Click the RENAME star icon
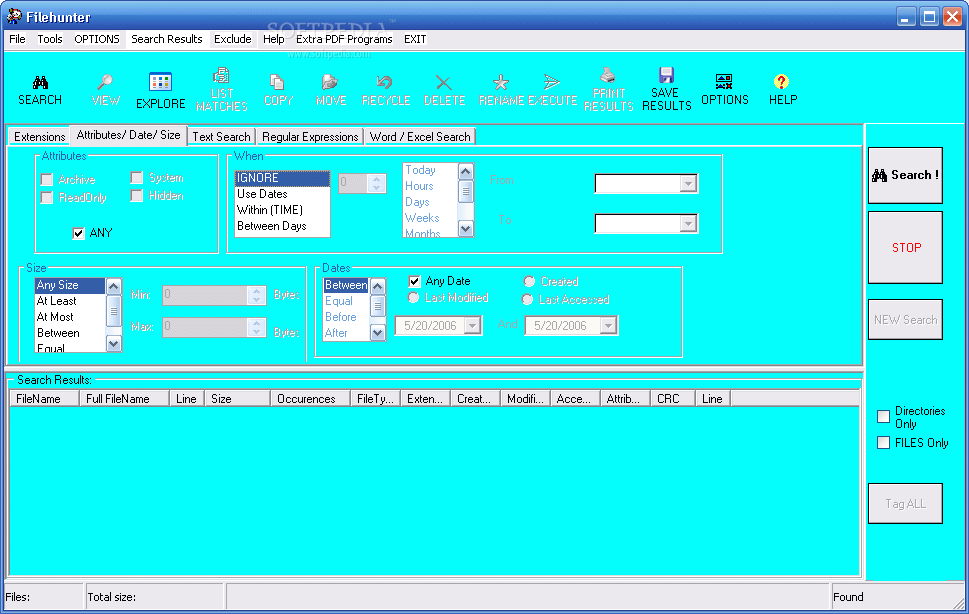Viewport: 969px width, 614px height. [501, 82]
